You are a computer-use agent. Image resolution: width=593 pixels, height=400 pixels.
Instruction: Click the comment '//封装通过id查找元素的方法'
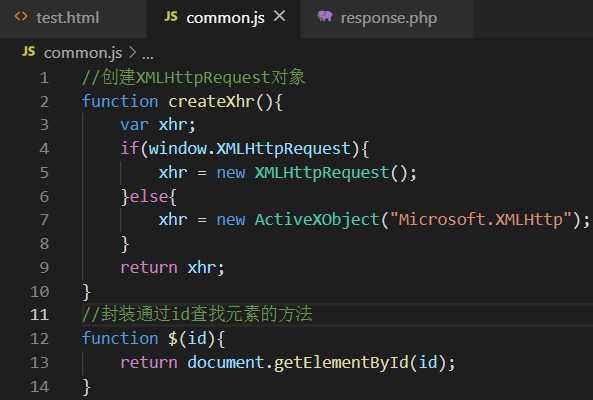click(197, 314)
